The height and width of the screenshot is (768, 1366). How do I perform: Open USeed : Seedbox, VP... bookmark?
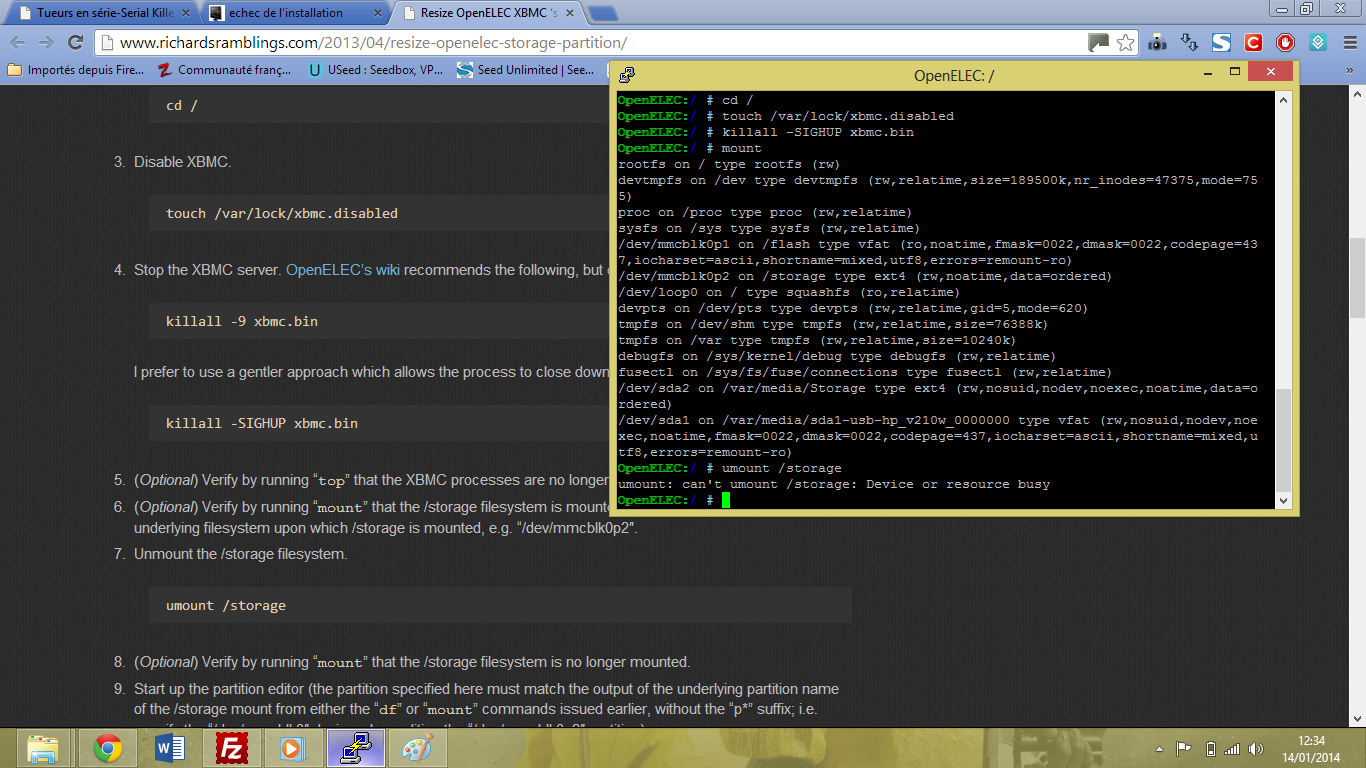[376, 70]
